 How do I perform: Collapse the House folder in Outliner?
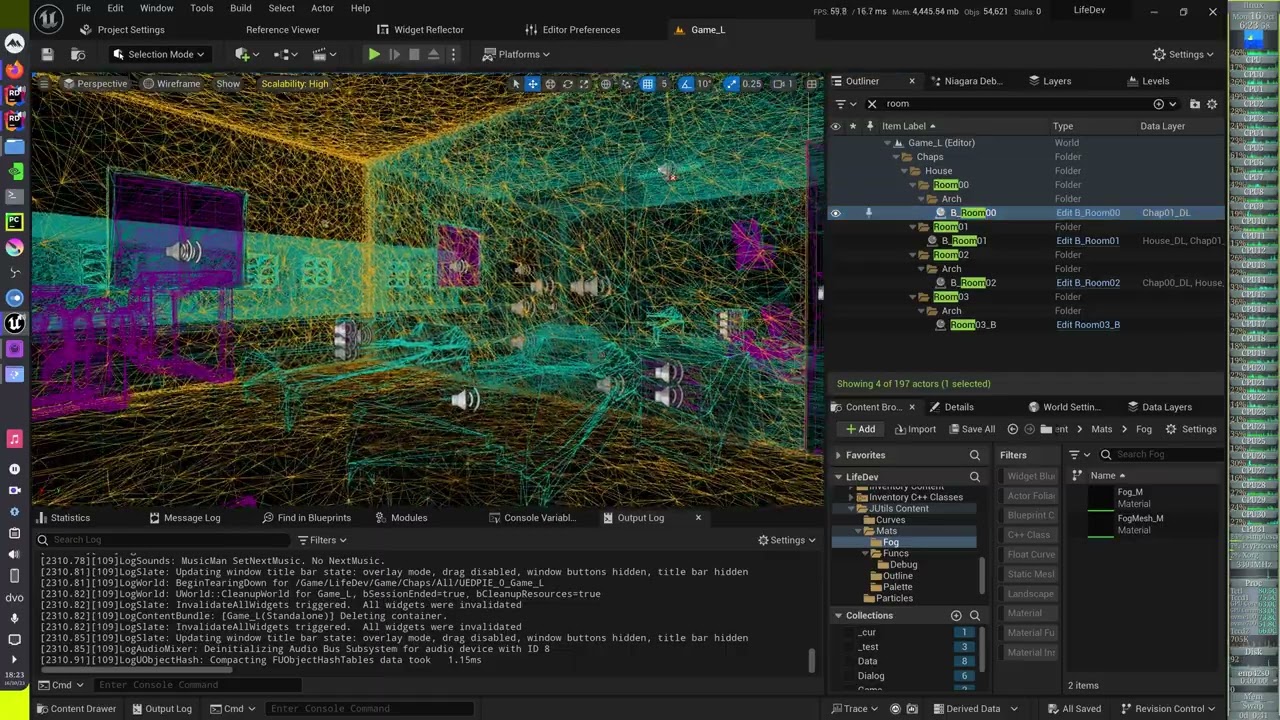(x=904, y=170)
